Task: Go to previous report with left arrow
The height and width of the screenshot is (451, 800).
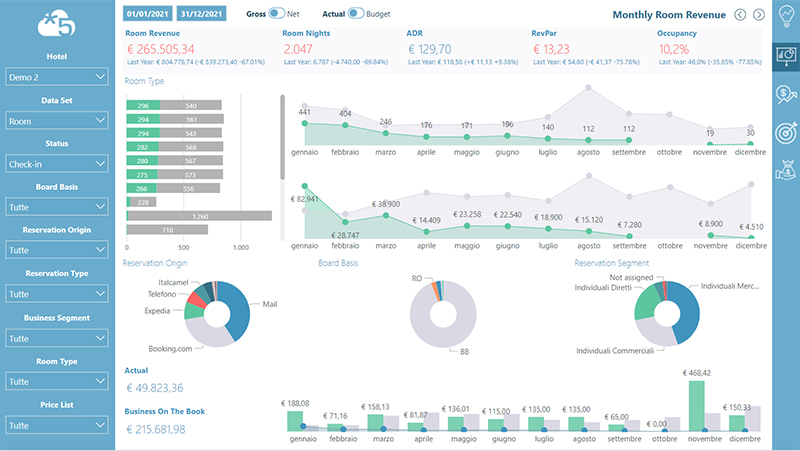Action: coord(740,15)
